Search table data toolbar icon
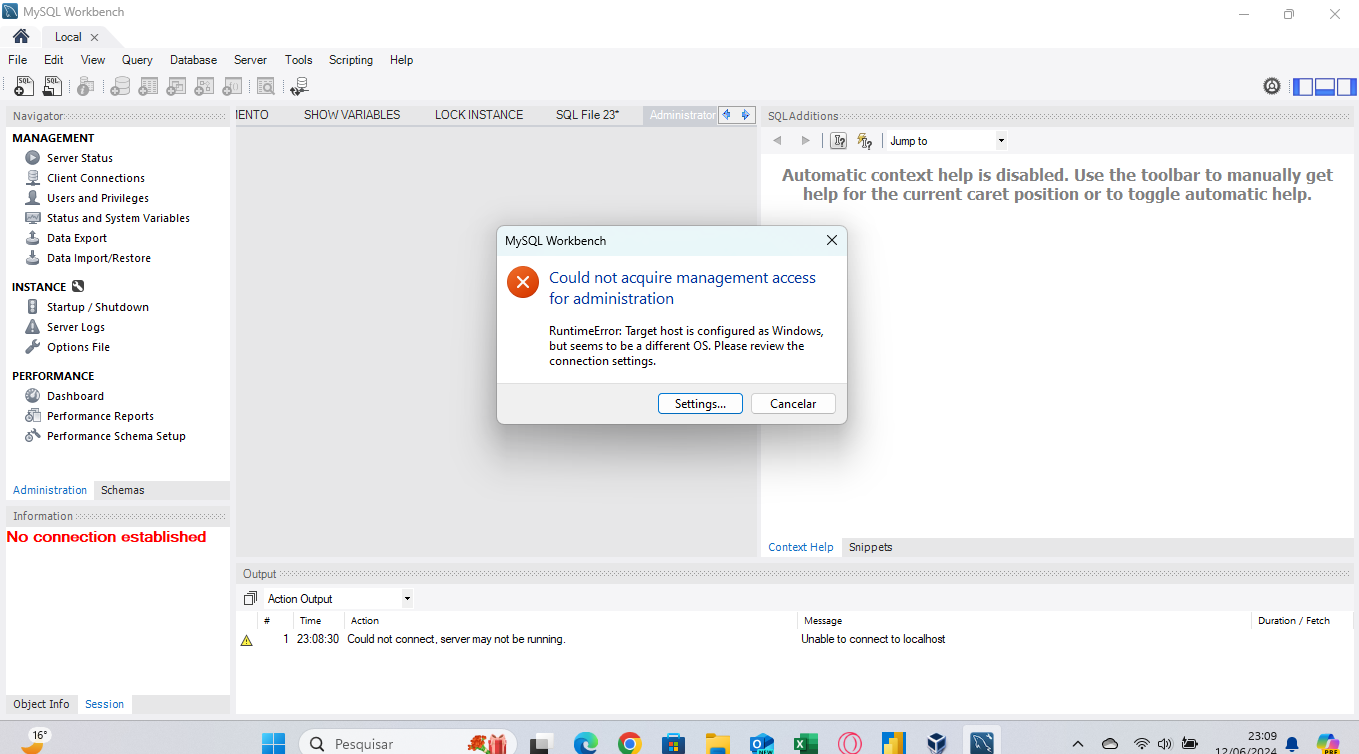The height and width of the screenshot is (754, 1359). 265,87
